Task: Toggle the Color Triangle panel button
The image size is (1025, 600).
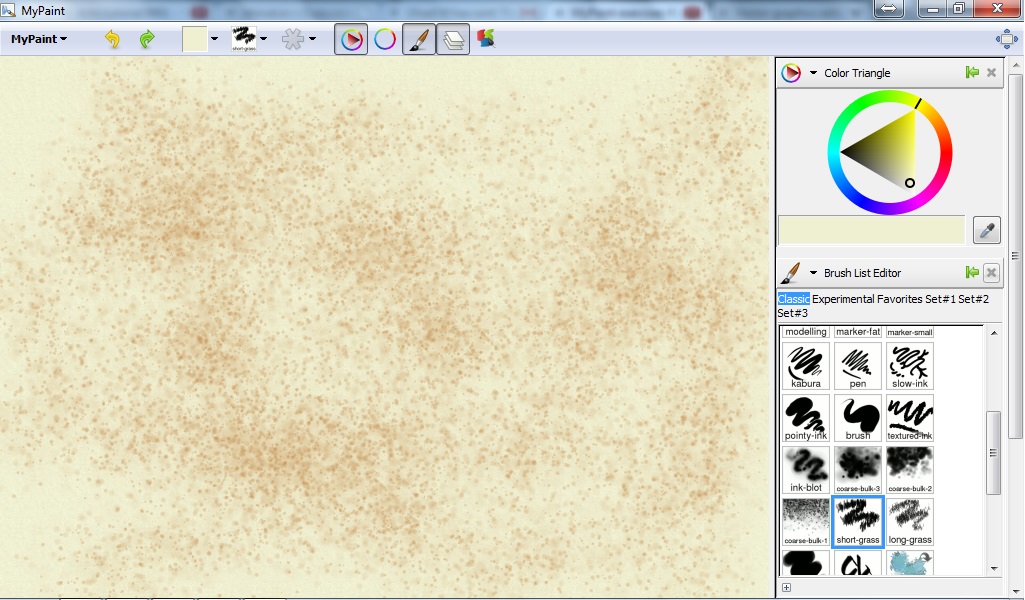Action: 351,40
